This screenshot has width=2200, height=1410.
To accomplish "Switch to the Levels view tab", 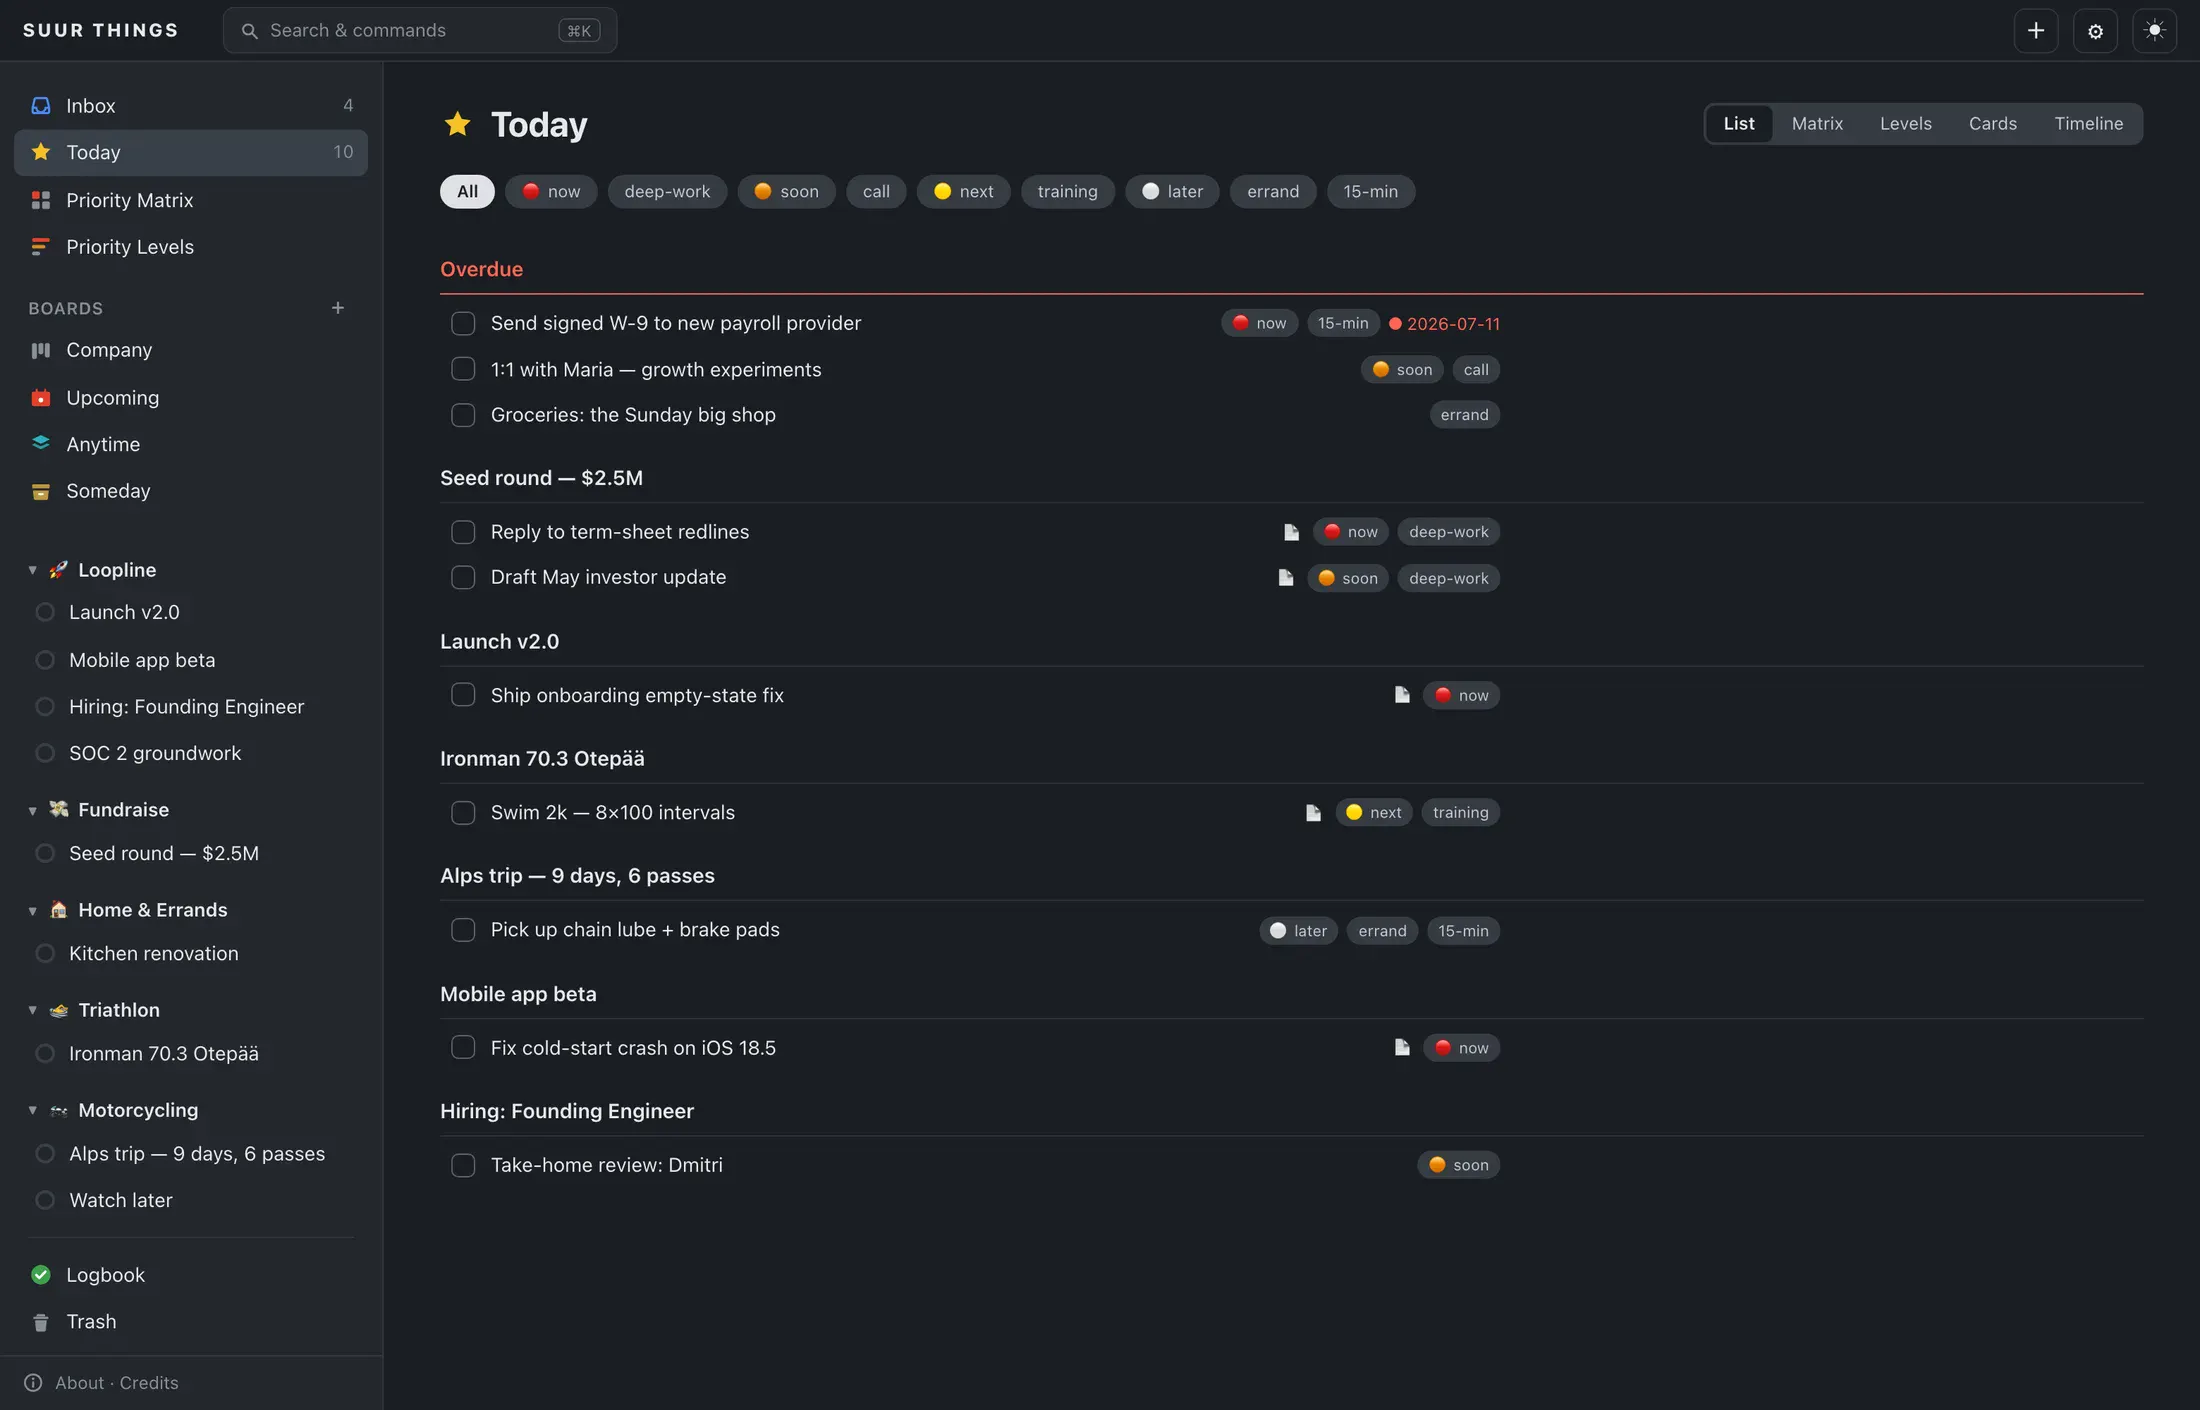I will 1905,124.
